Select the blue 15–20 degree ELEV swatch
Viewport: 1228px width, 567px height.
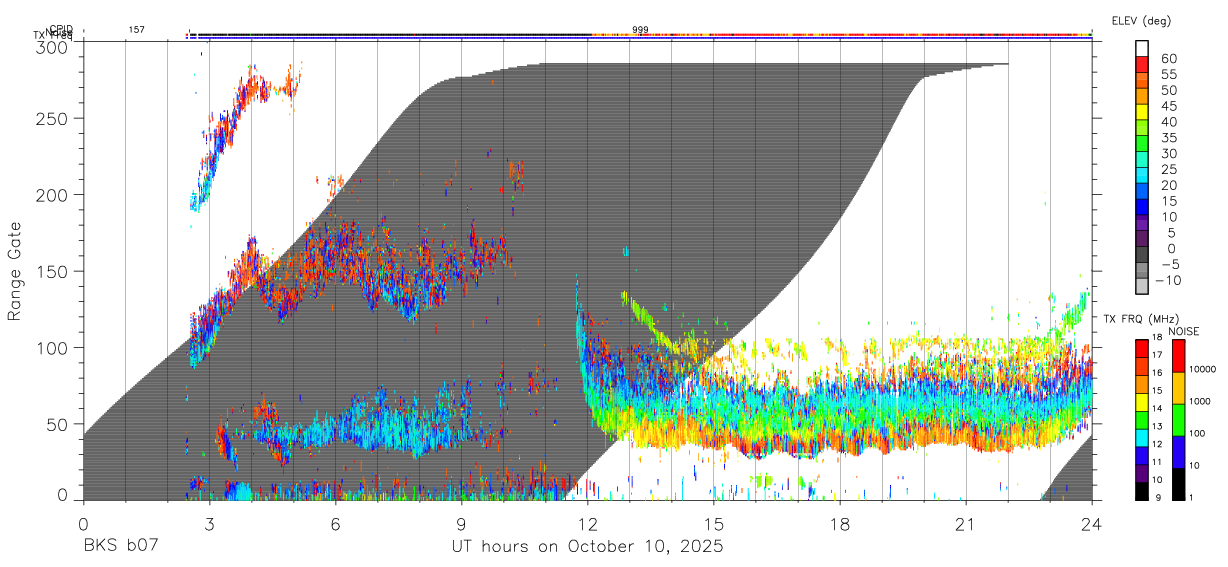[x=1142, y=193]
